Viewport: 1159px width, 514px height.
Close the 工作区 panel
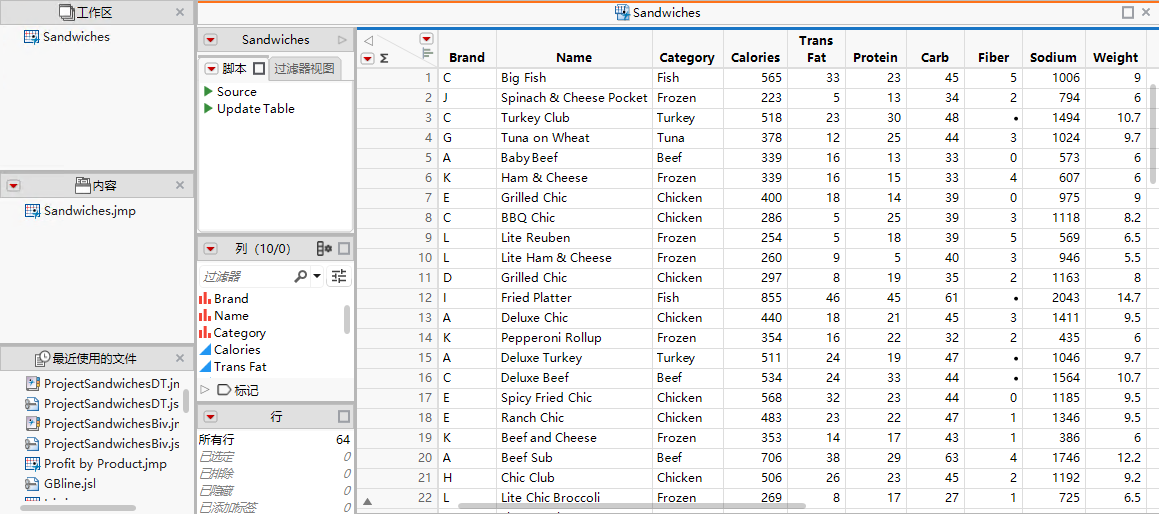click(180, 12)
